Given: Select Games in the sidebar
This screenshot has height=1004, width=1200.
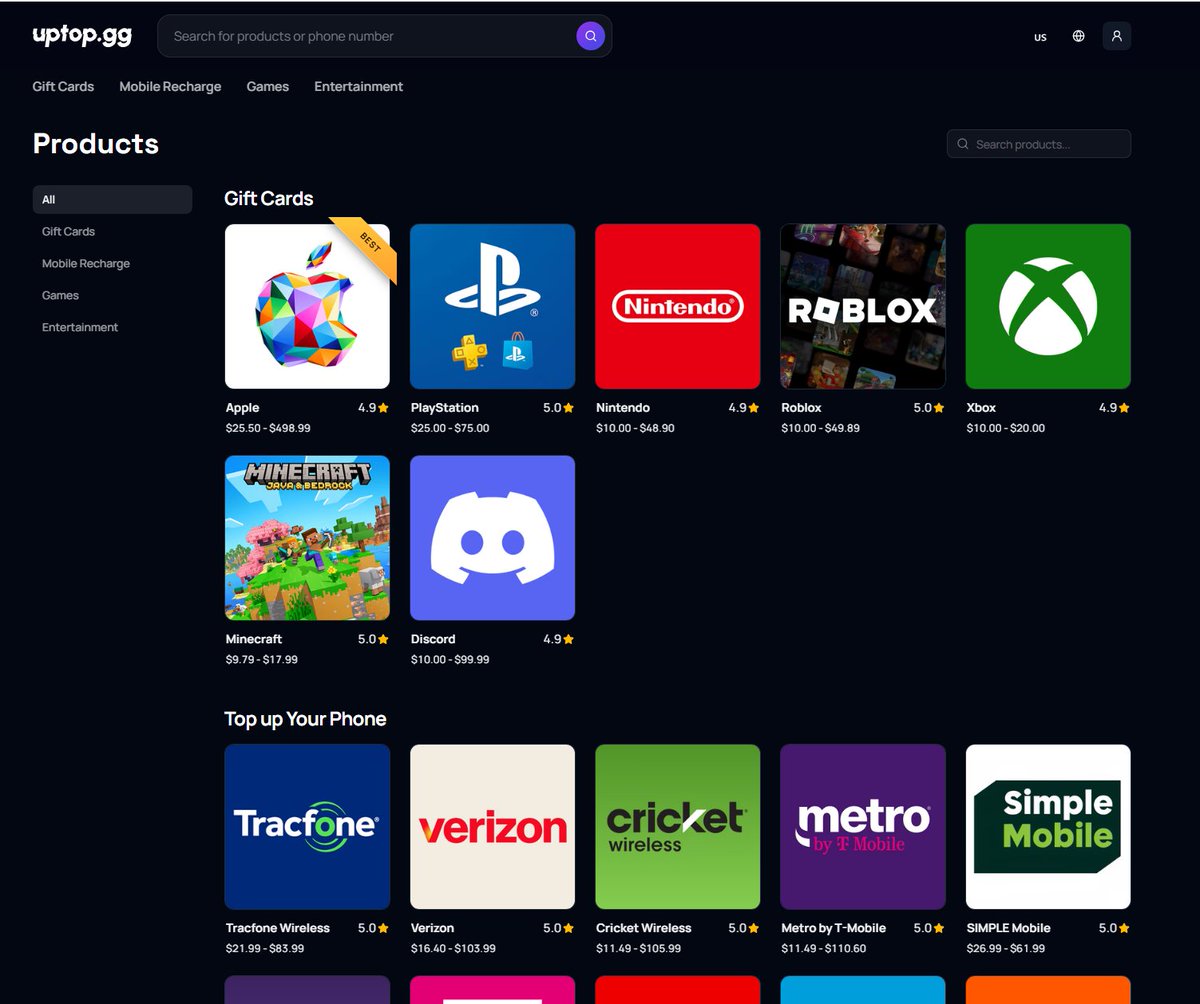Looking at the screenshot, I should [60, 295].
